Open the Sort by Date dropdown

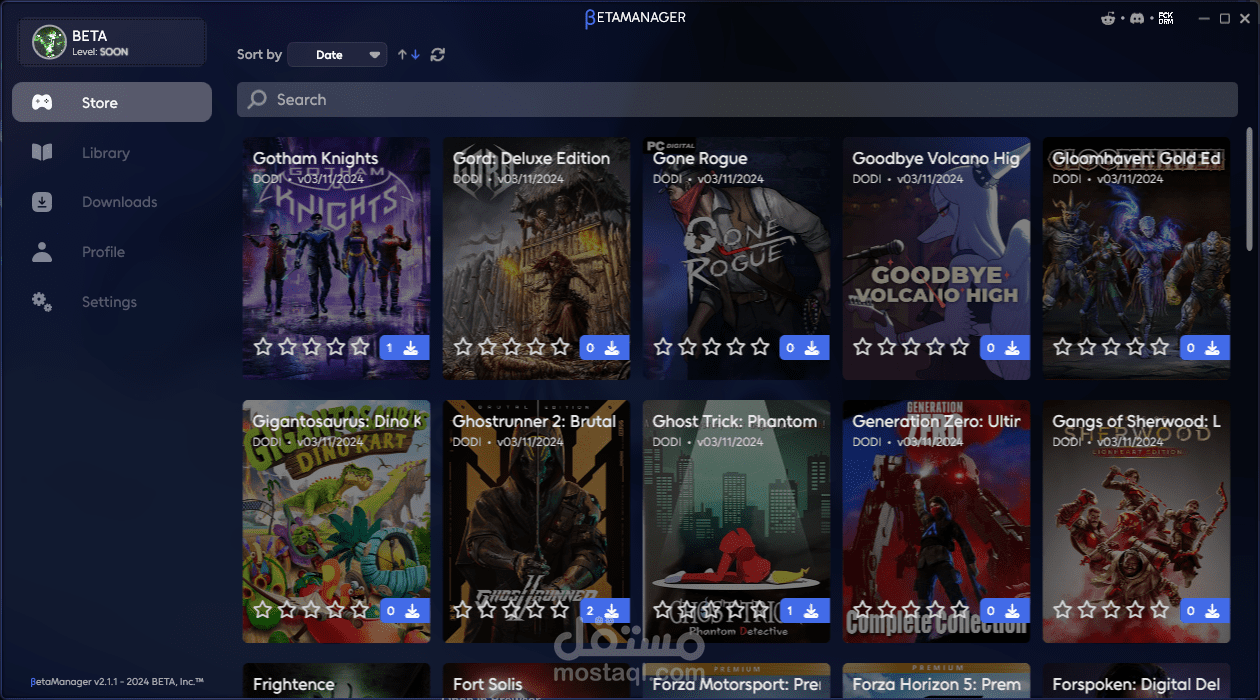click(337, 55)
